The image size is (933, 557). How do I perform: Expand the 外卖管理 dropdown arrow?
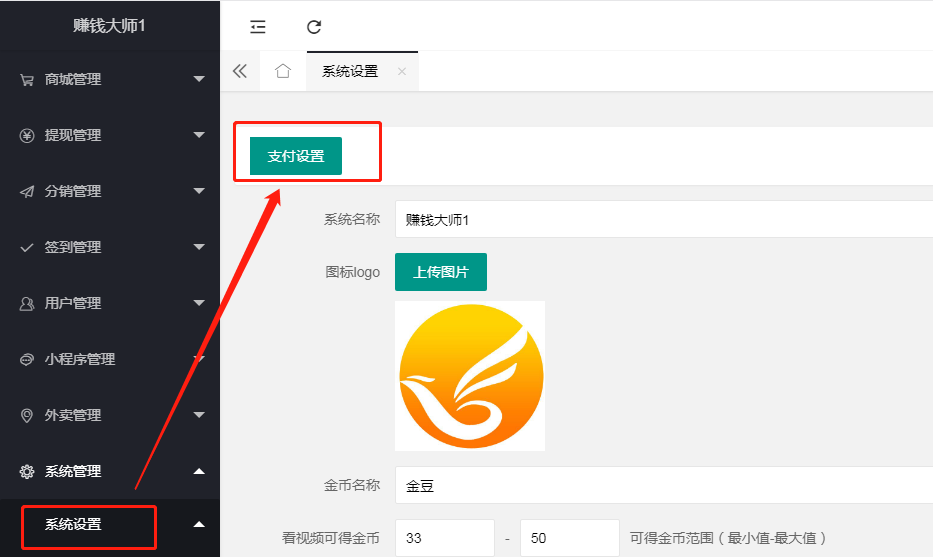click(x=199, y=414)
